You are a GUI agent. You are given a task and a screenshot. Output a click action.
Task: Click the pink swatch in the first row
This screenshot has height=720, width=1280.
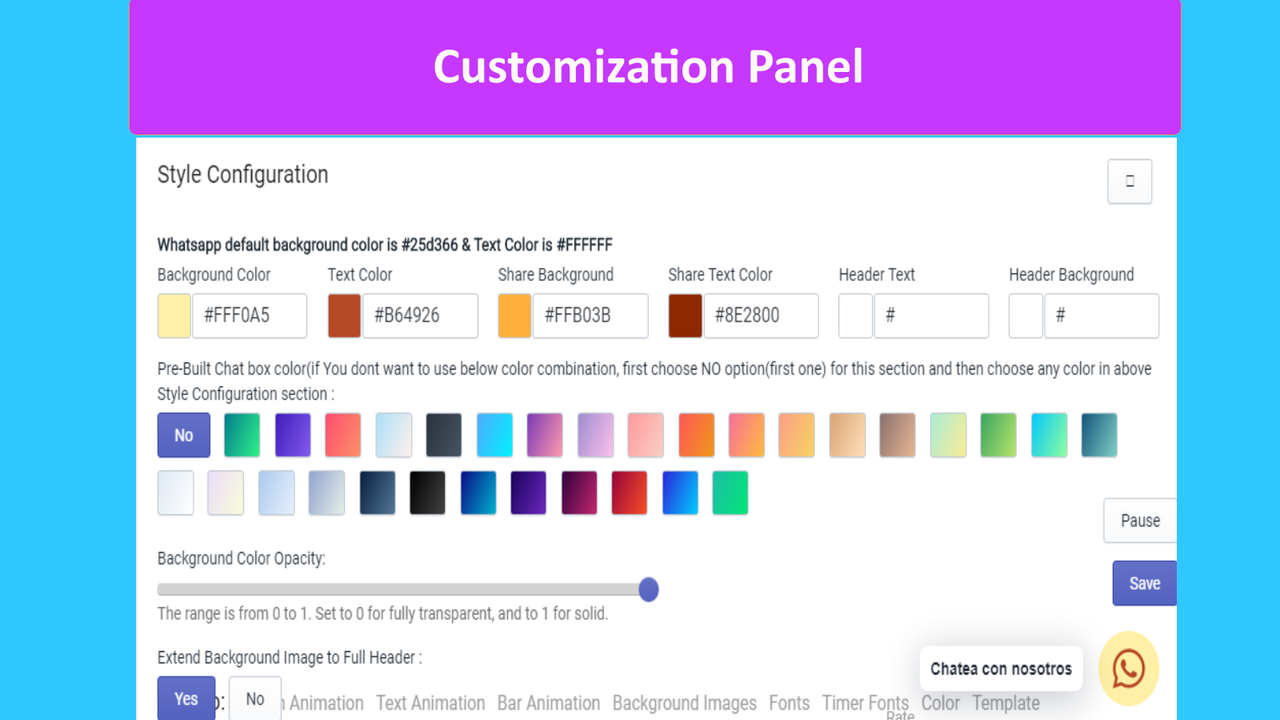pos(645,435)
